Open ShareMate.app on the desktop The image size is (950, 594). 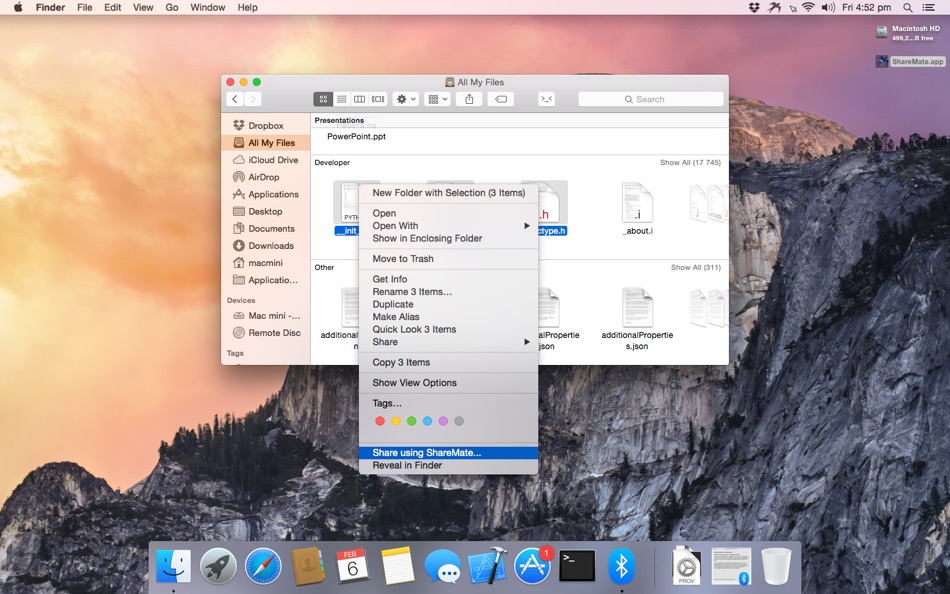[911, 61]
